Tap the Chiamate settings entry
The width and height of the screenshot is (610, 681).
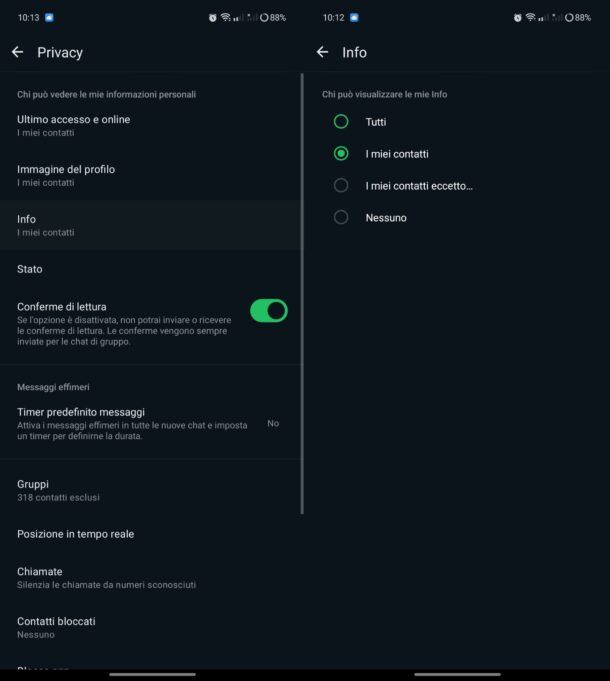click(x=150, y=578)
